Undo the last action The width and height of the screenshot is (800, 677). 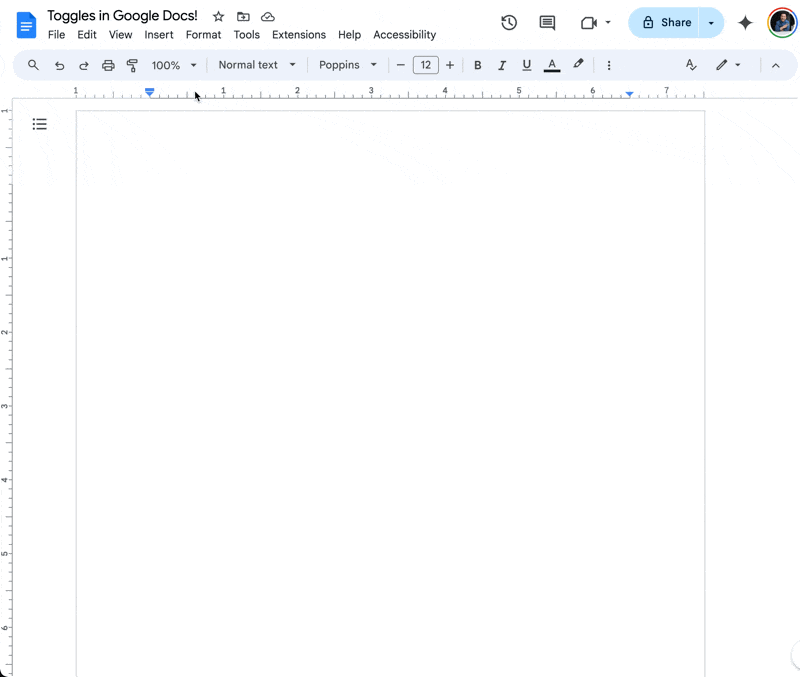[59, 65]
